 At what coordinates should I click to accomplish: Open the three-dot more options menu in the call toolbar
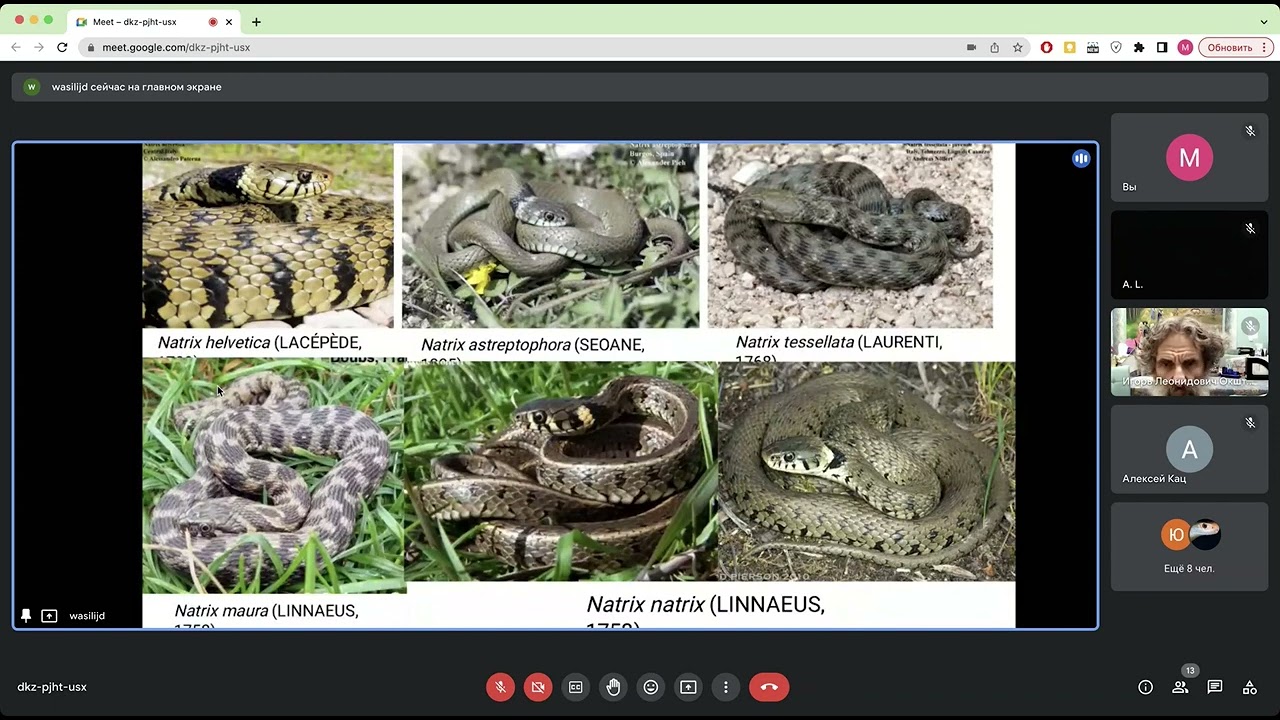(x=726, y=687)
